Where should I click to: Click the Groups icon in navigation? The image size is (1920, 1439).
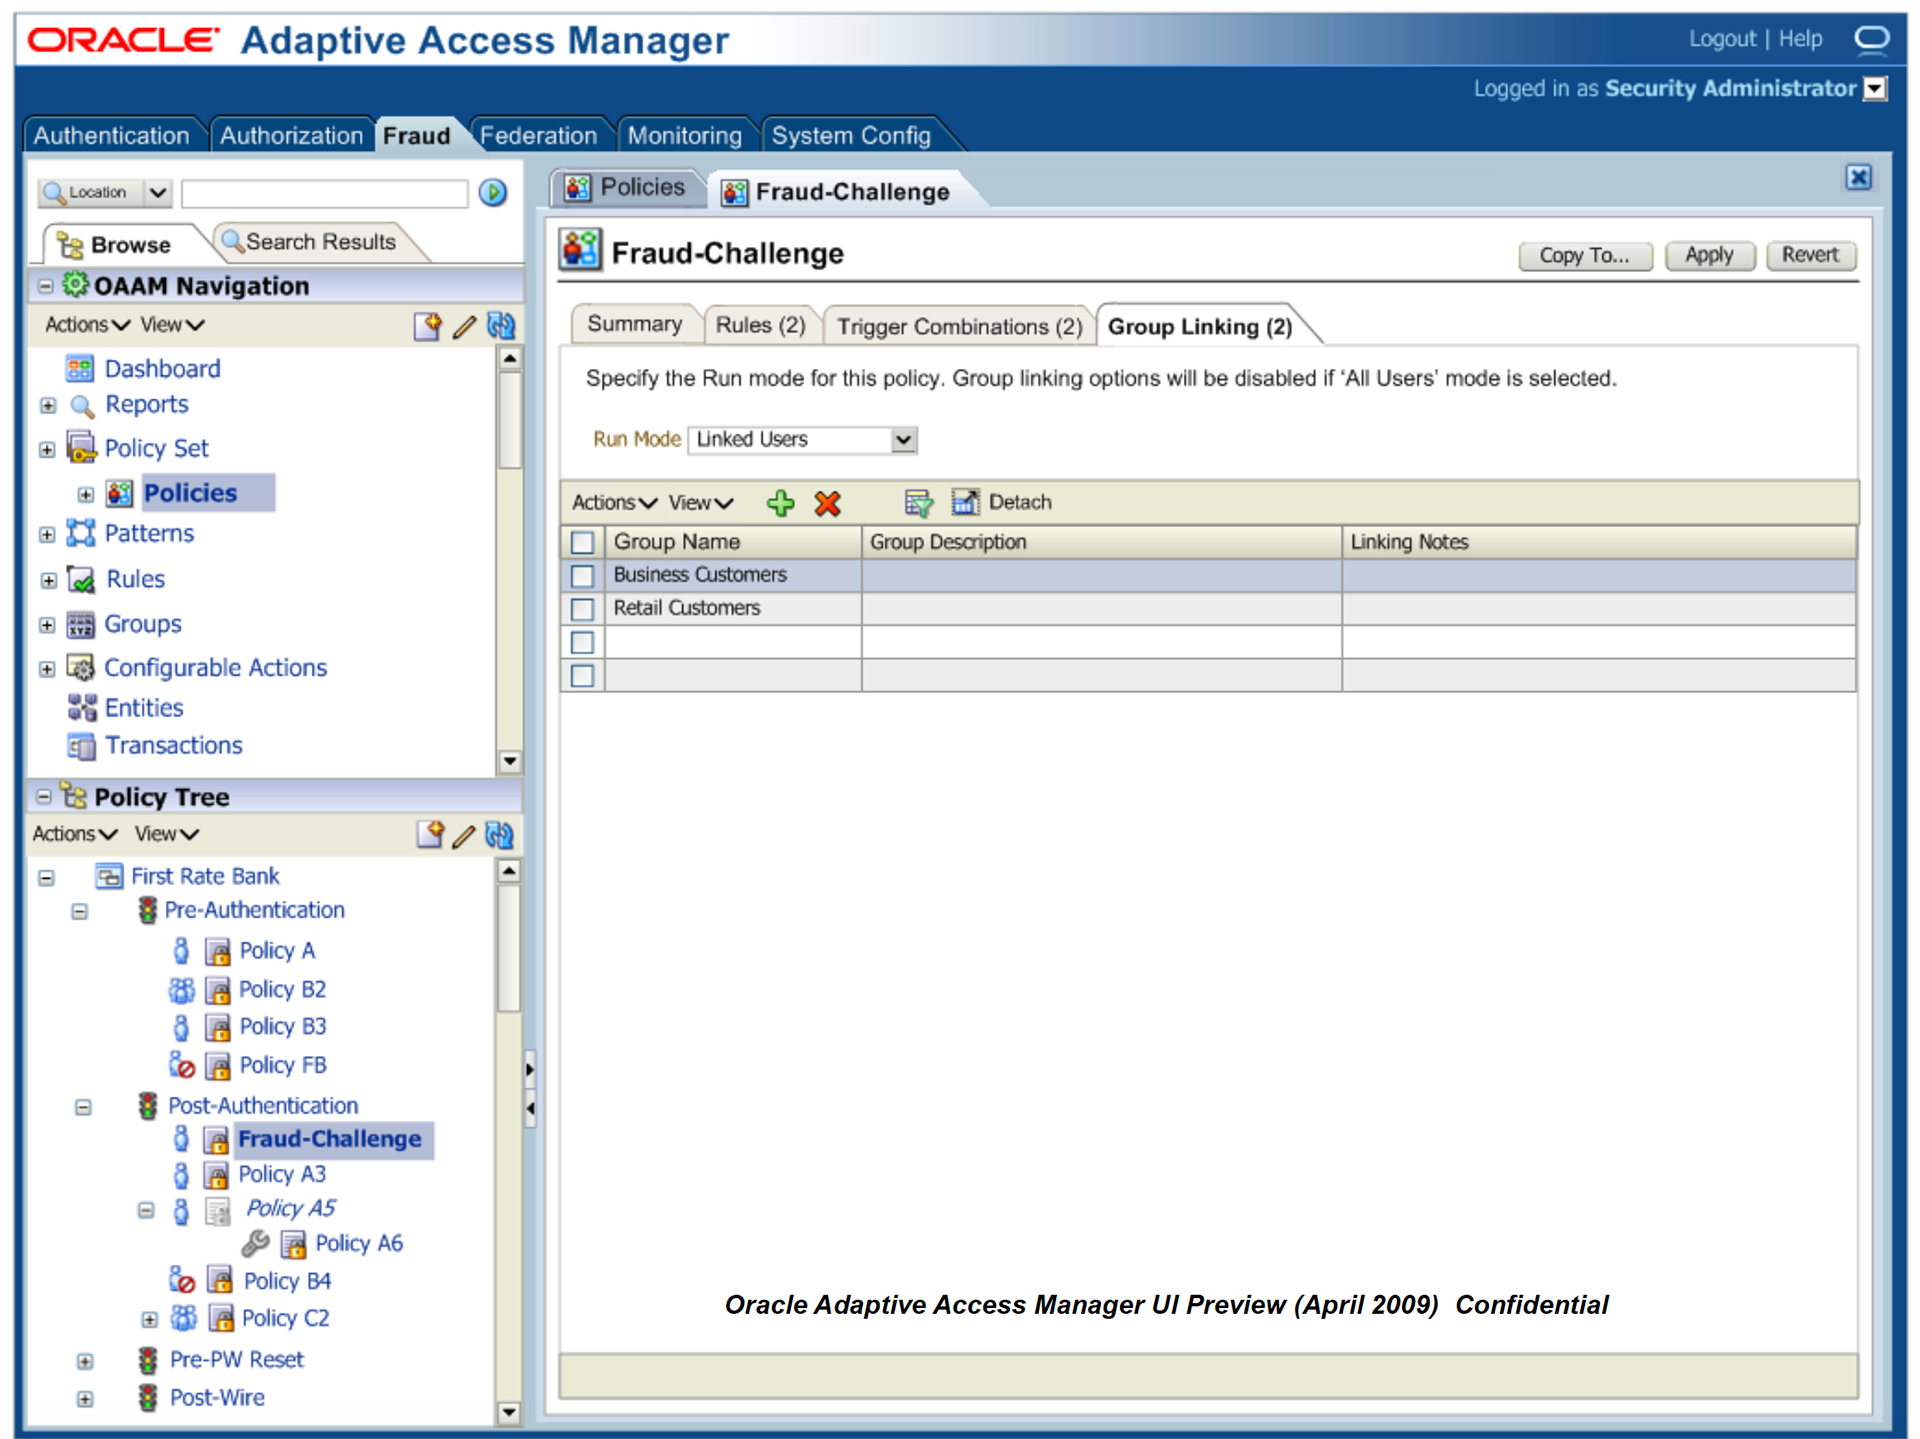[81, 624]
